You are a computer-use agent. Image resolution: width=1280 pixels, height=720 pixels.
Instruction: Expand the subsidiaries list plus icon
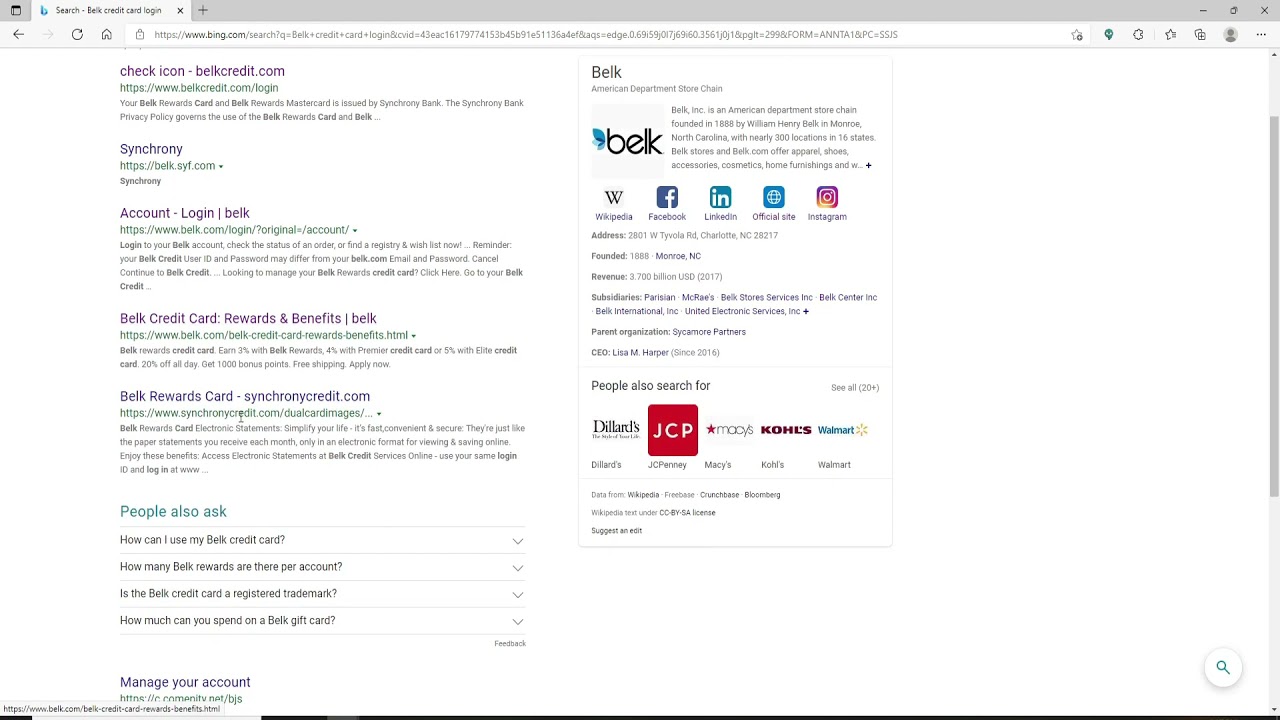(806, 312)
